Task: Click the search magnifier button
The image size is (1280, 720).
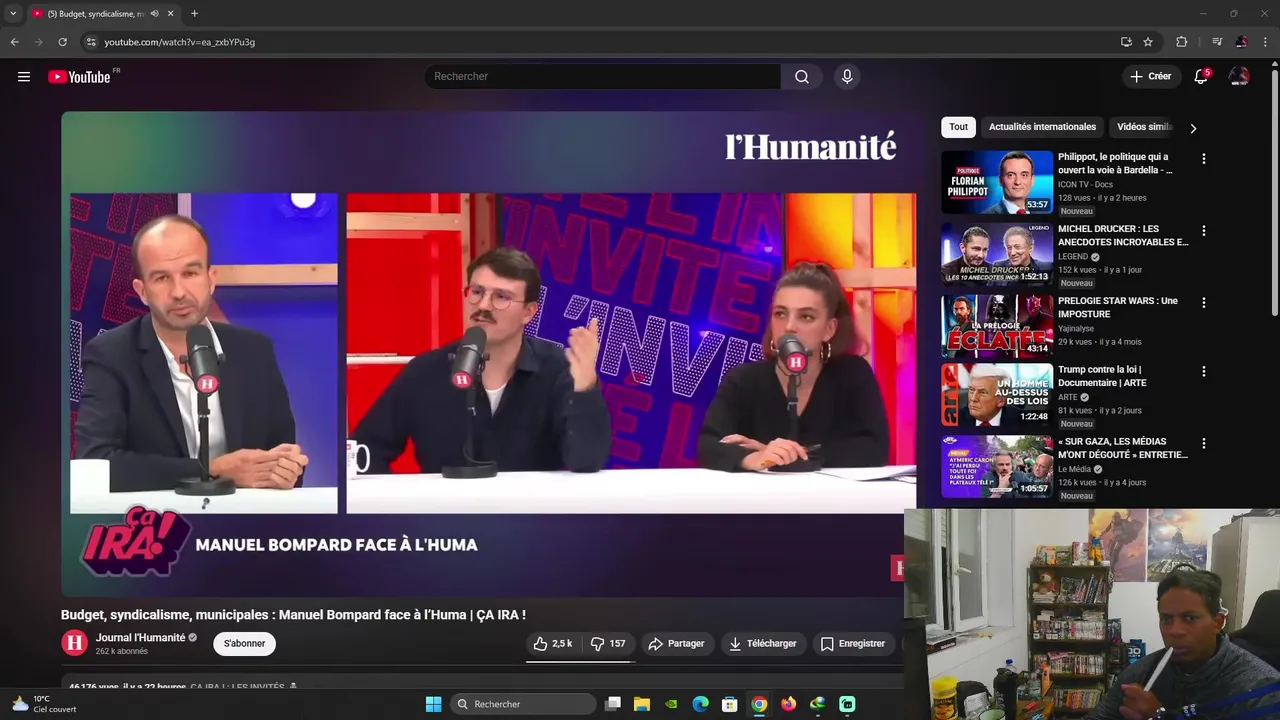Action: [x=802, y=77]
